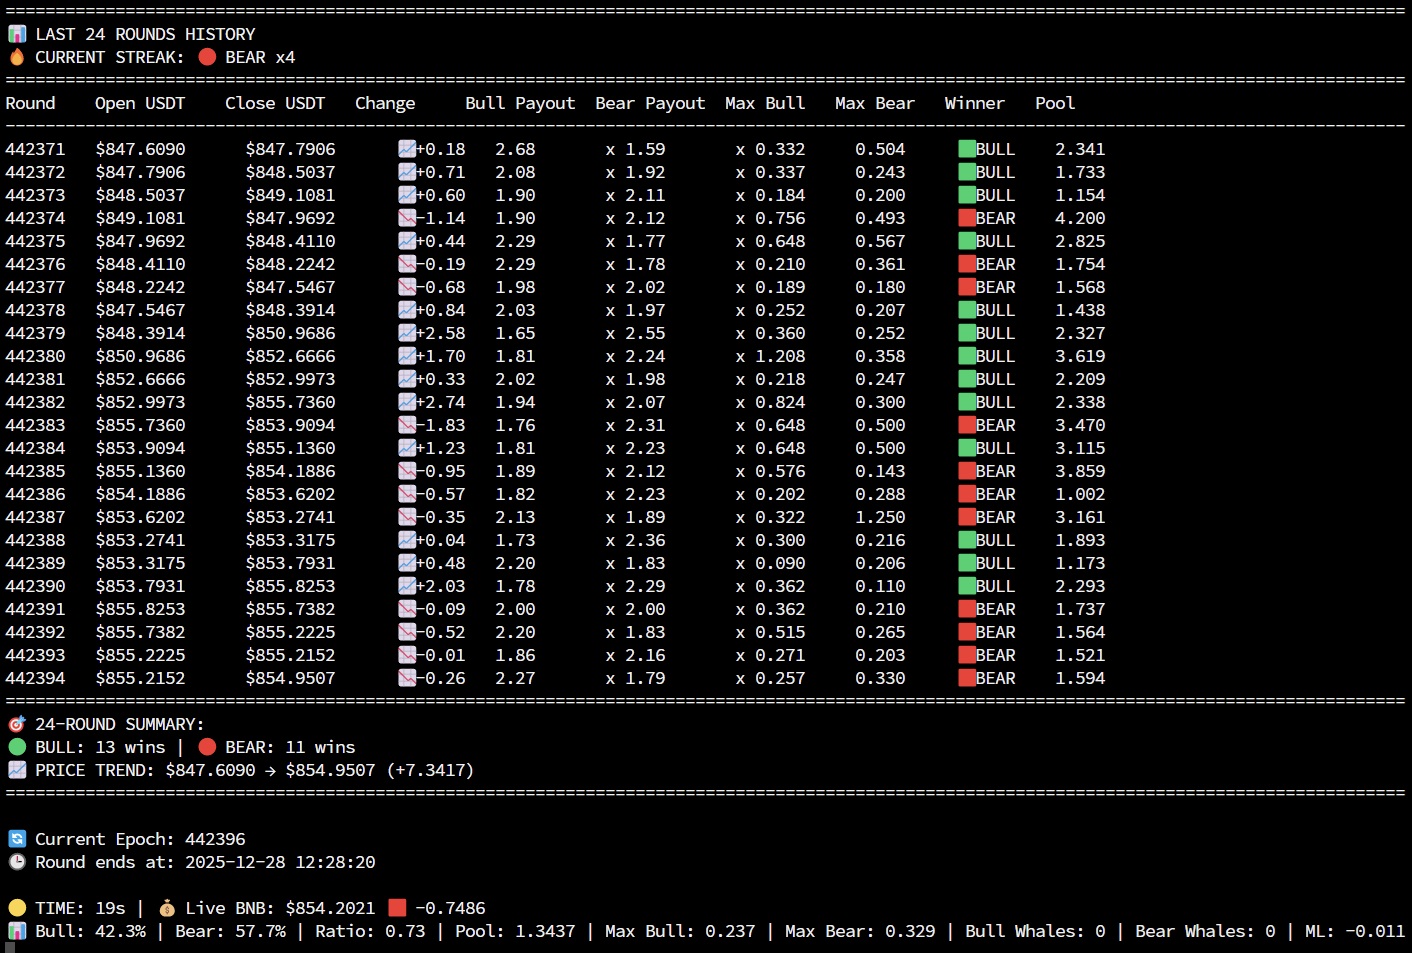Click the money bag icon before Live BNB
The height and width of the screenshot is (953, 1412).
167,908
